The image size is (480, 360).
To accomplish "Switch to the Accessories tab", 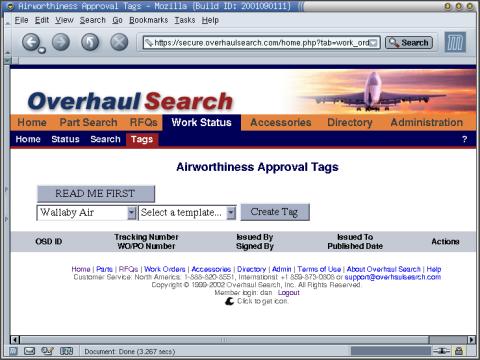I will pyautogui.click(x=281, y=122).
